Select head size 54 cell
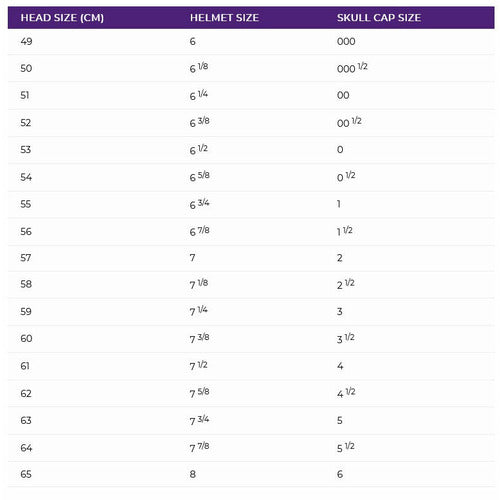The width and height of the screenshot is (500, 500). [26, 177]
